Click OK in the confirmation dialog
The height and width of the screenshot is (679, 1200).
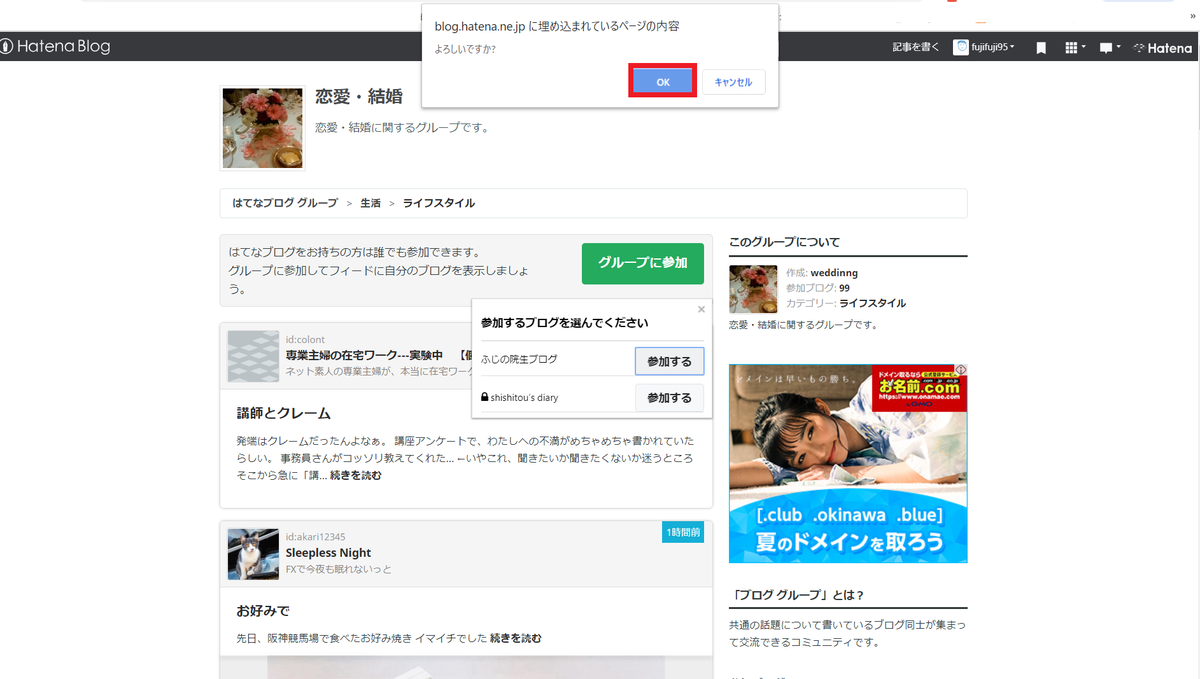663,82
